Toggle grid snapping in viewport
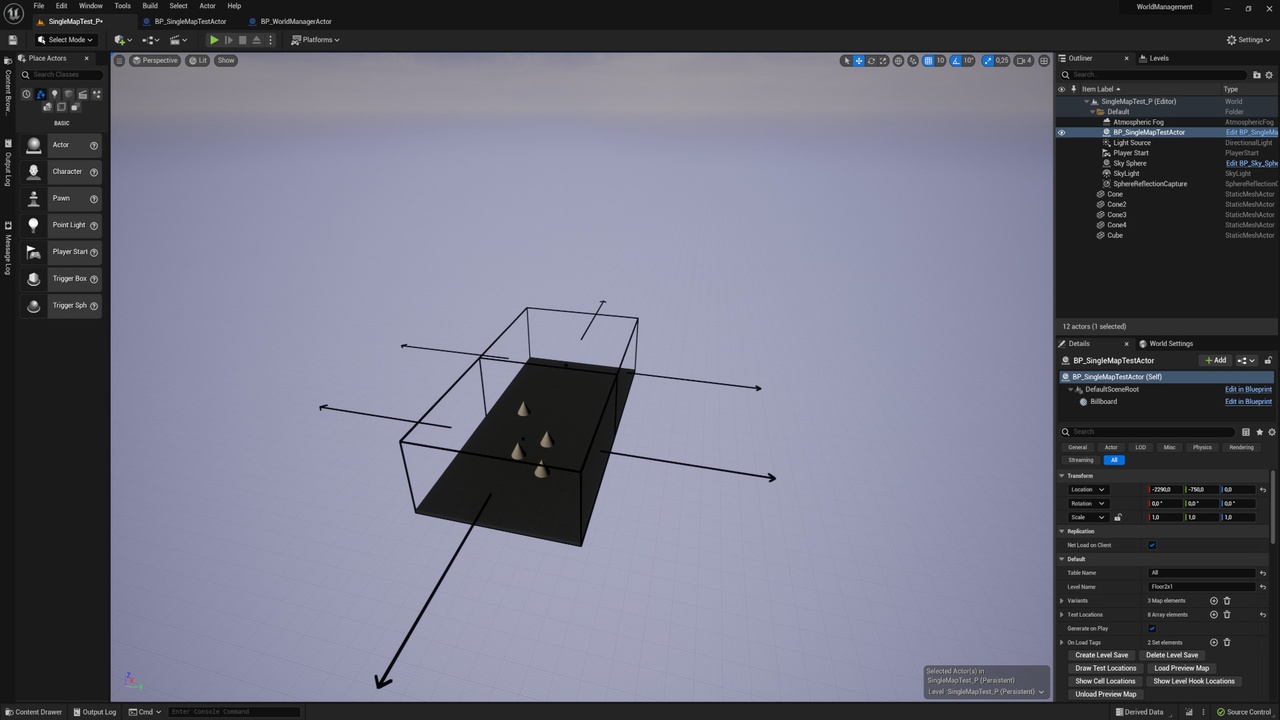This screenshot has width=1280, height=720. 928,61
